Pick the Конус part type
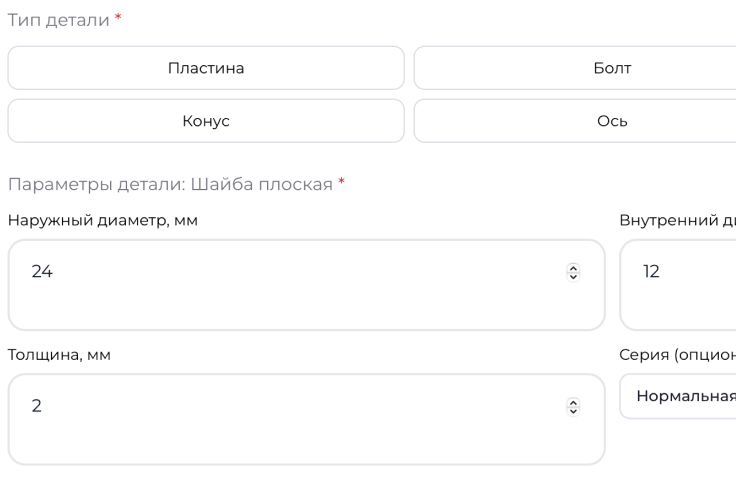Viewport: 736px width, 478px height. tap(206, 120)
